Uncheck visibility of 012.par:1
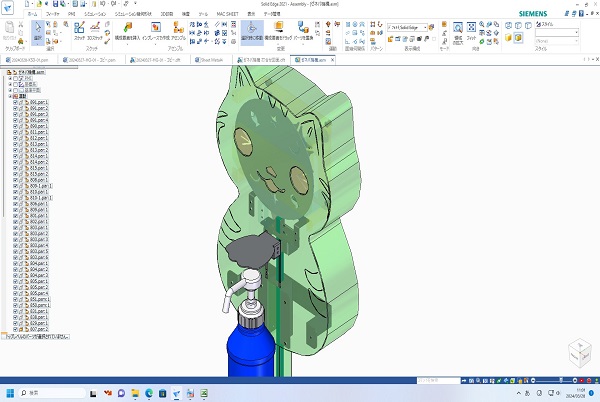 15,138
